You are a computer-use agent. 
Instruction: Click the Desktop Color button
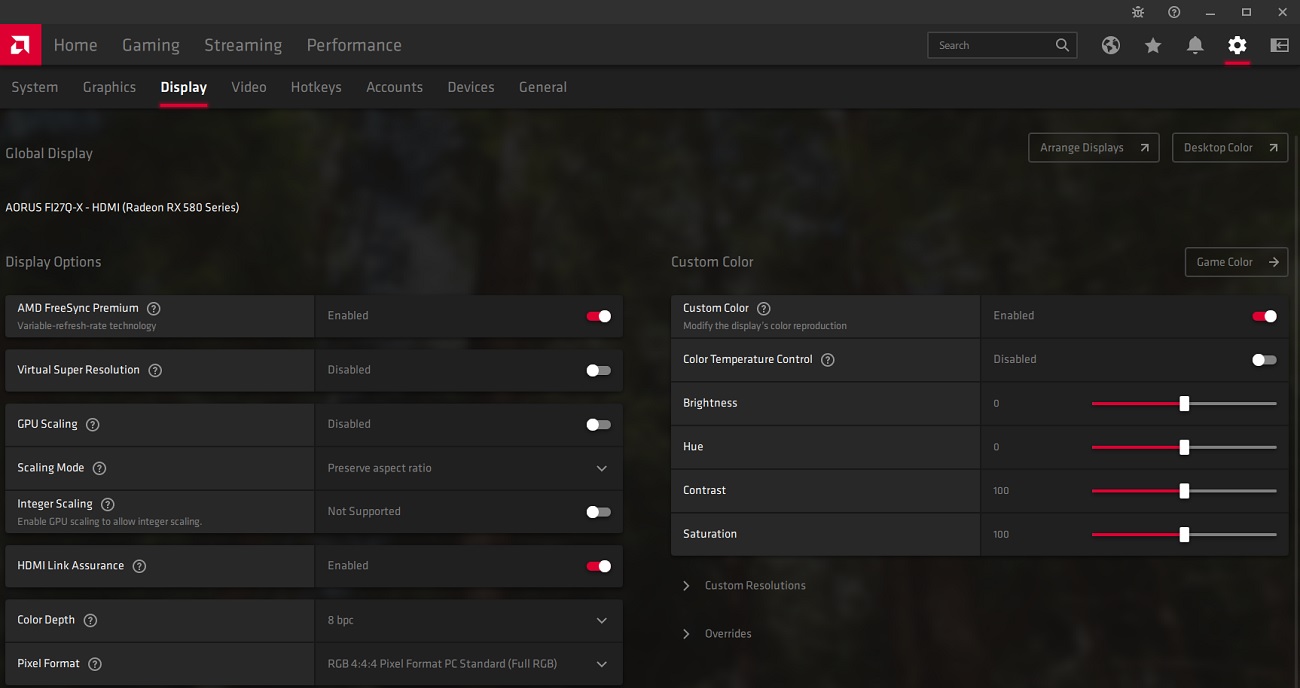(x=1230, y=148)
